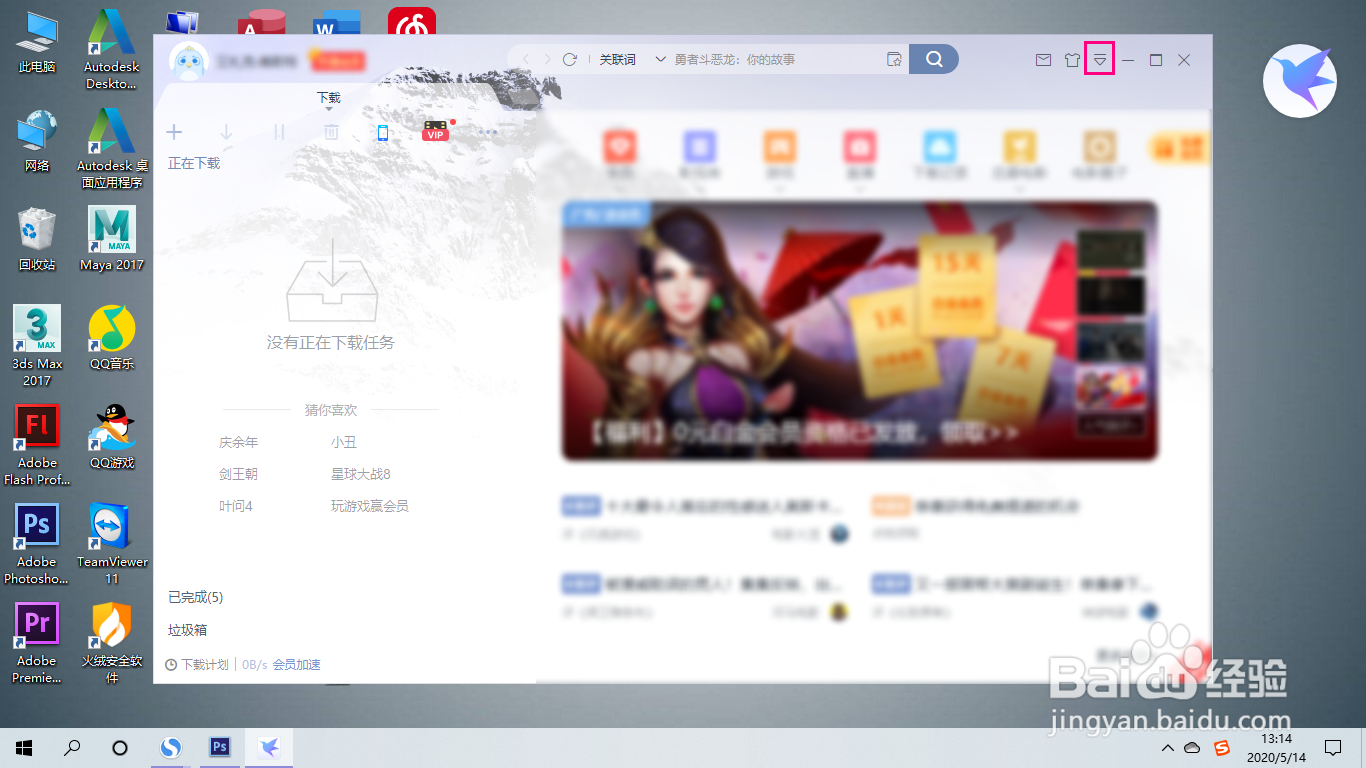Add a new download with plus icon
The image size is (1366, 768).
174,132
